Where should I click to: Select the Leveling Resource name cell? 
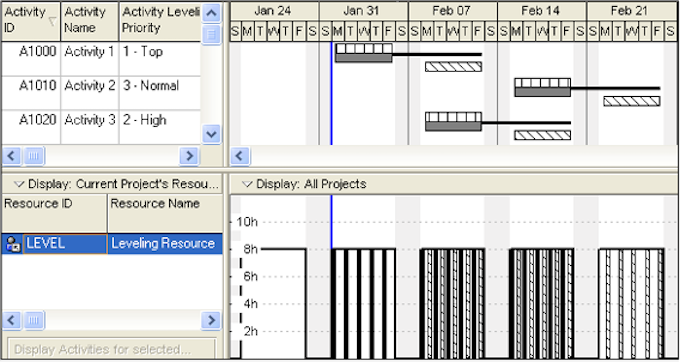(165, 244)
